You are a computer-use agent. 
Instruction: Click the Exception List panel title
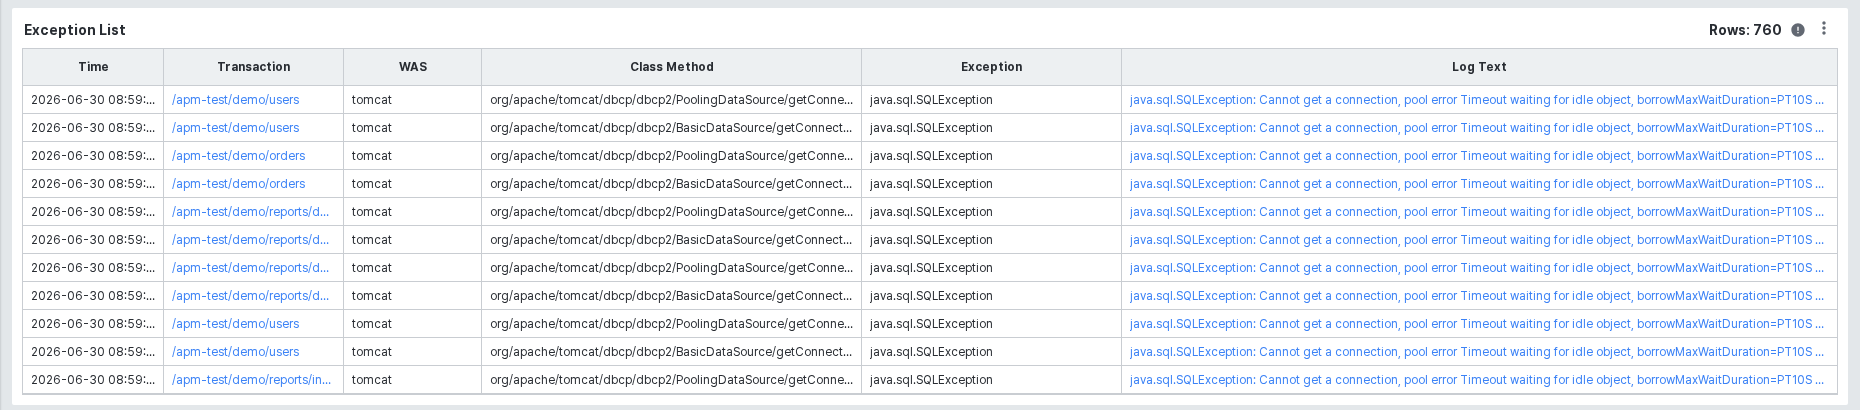(75, 30)
